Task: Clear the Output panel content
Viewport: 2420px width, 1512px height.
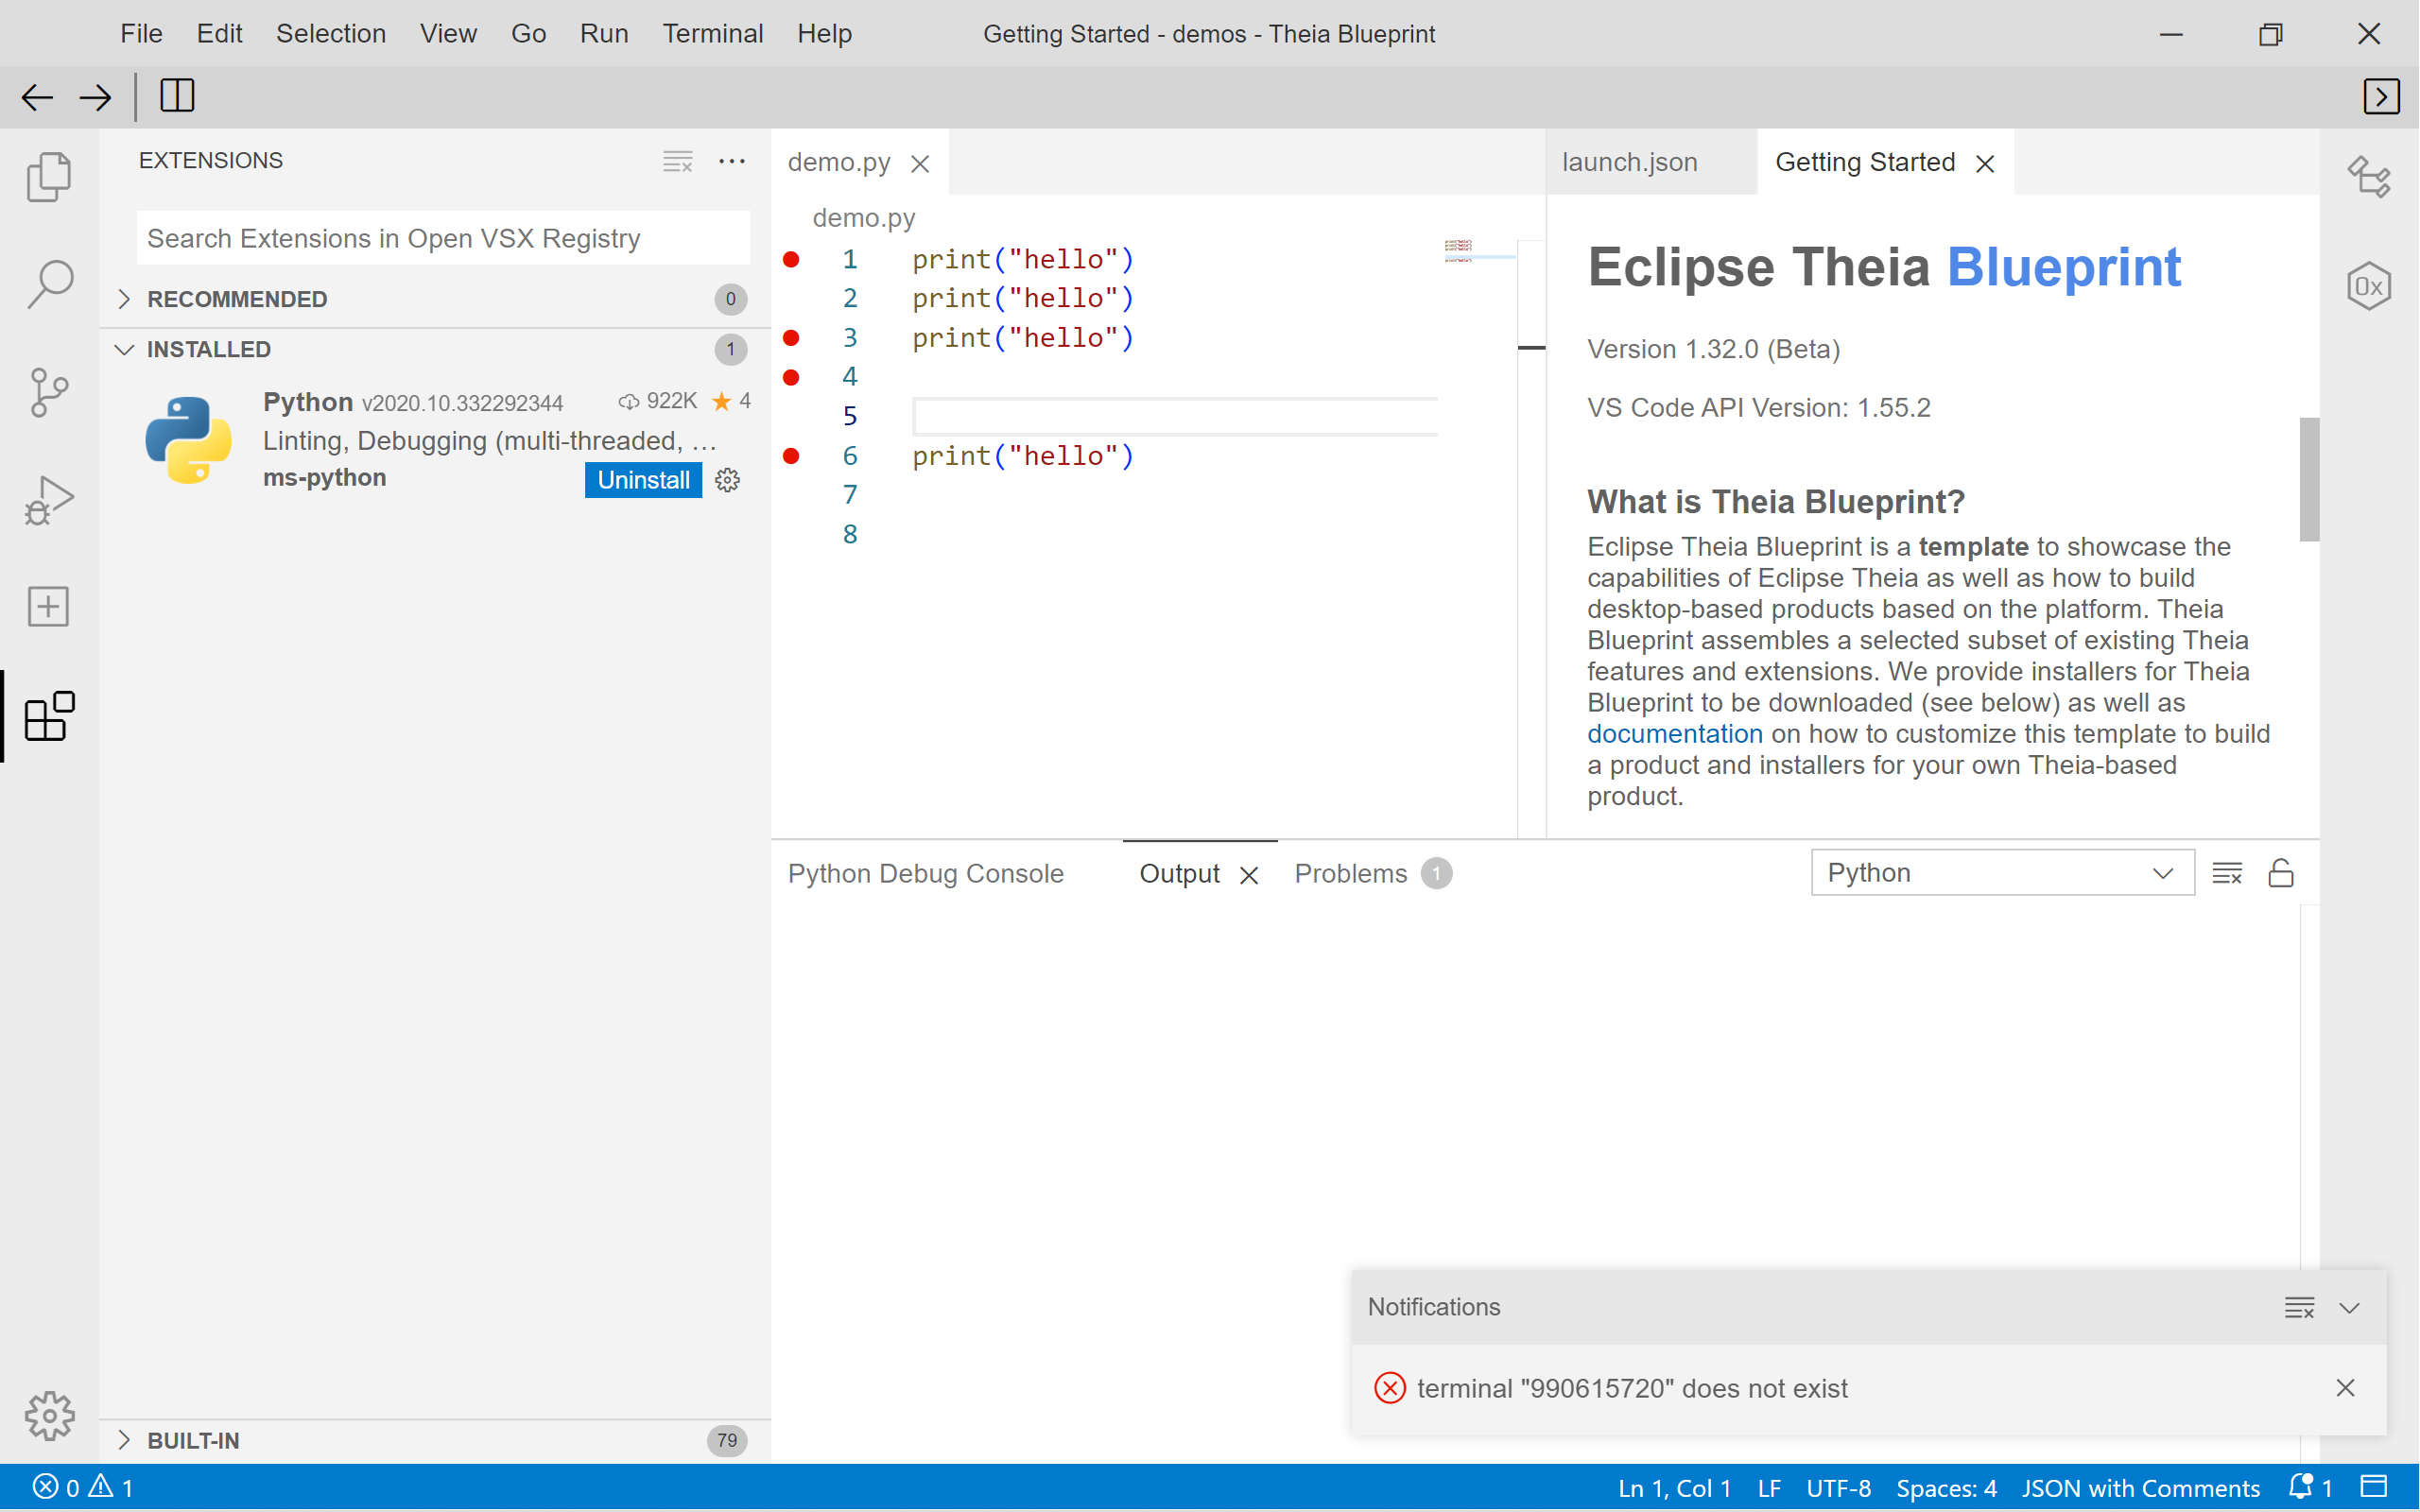Action: [2227, 872]
